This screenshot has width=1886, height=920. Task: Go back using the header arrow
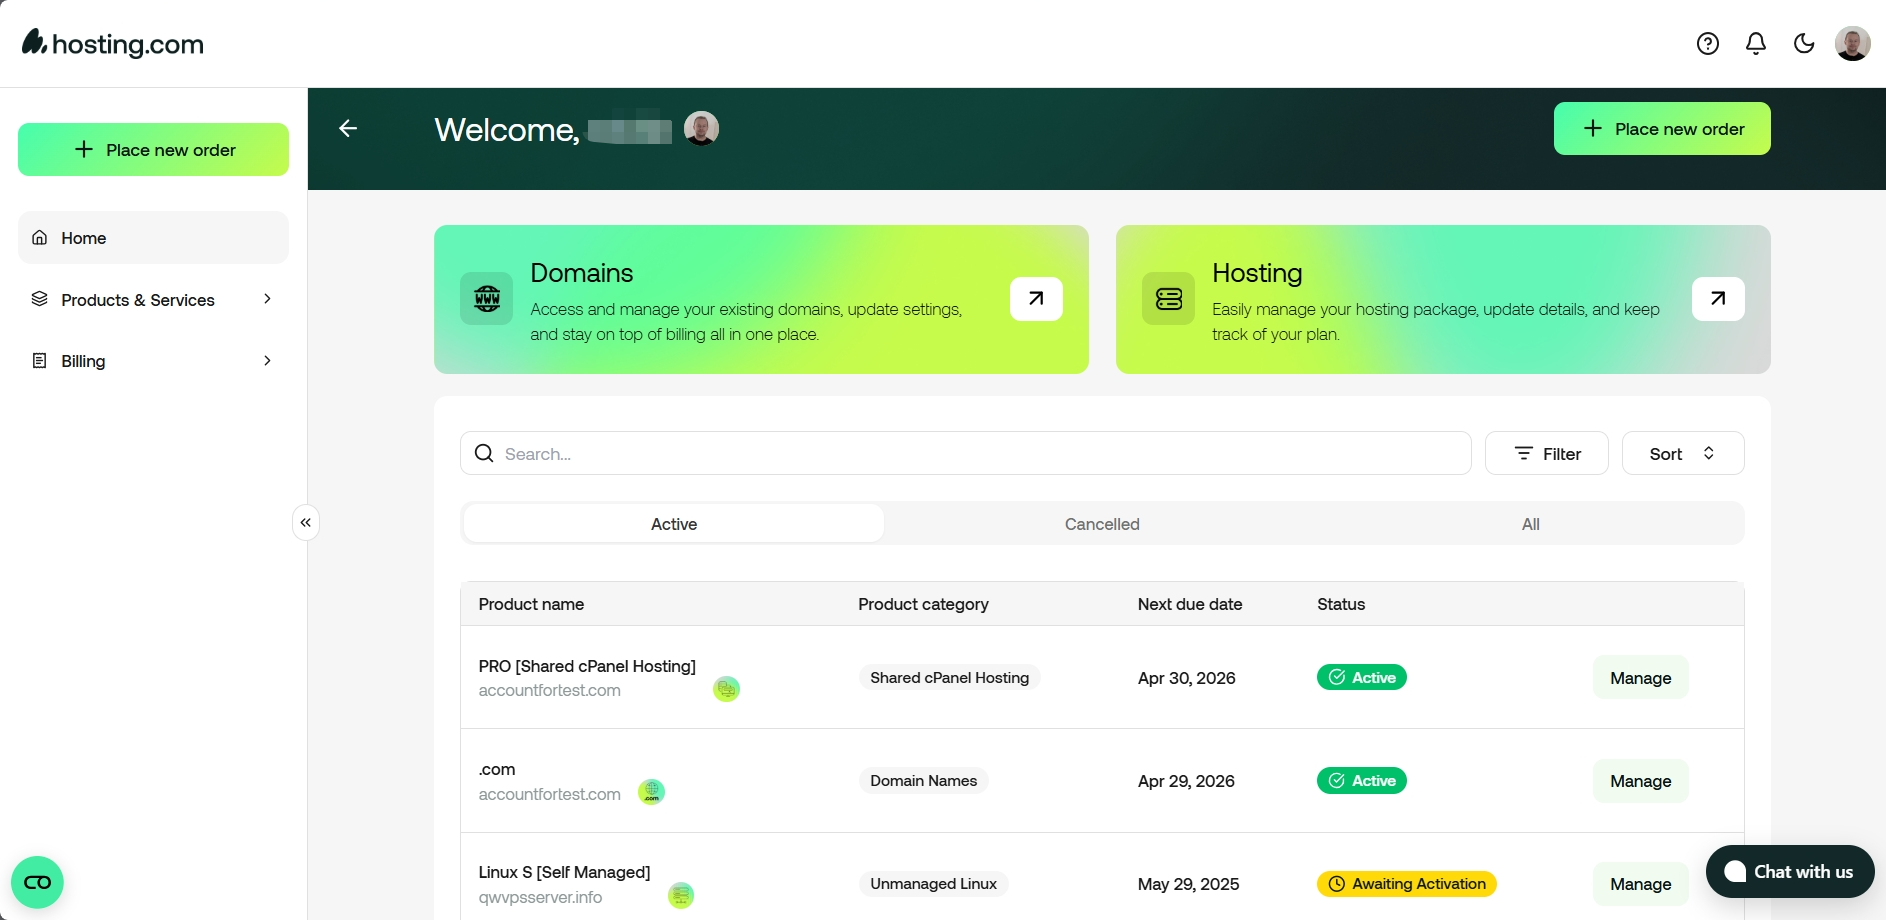tap(348, 128)
